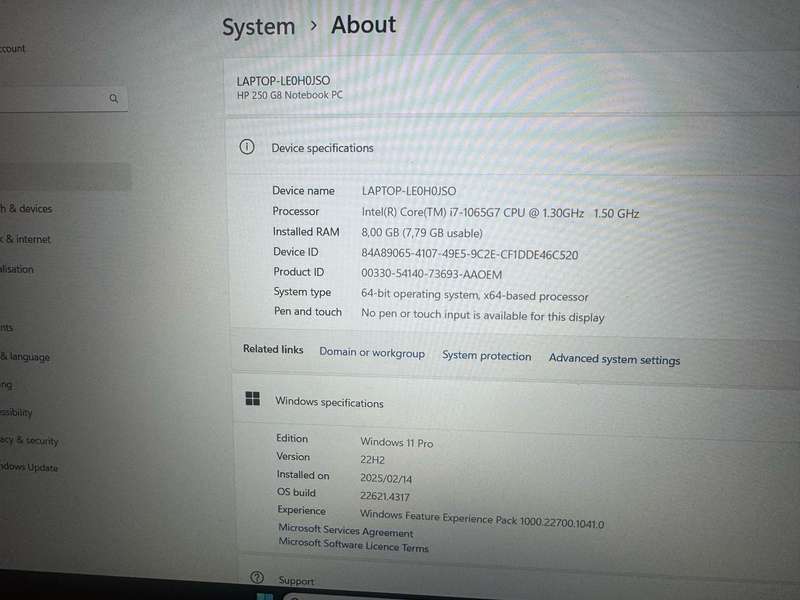
Task: Open Privacy & security in sidebar
Action: point(29,440)
